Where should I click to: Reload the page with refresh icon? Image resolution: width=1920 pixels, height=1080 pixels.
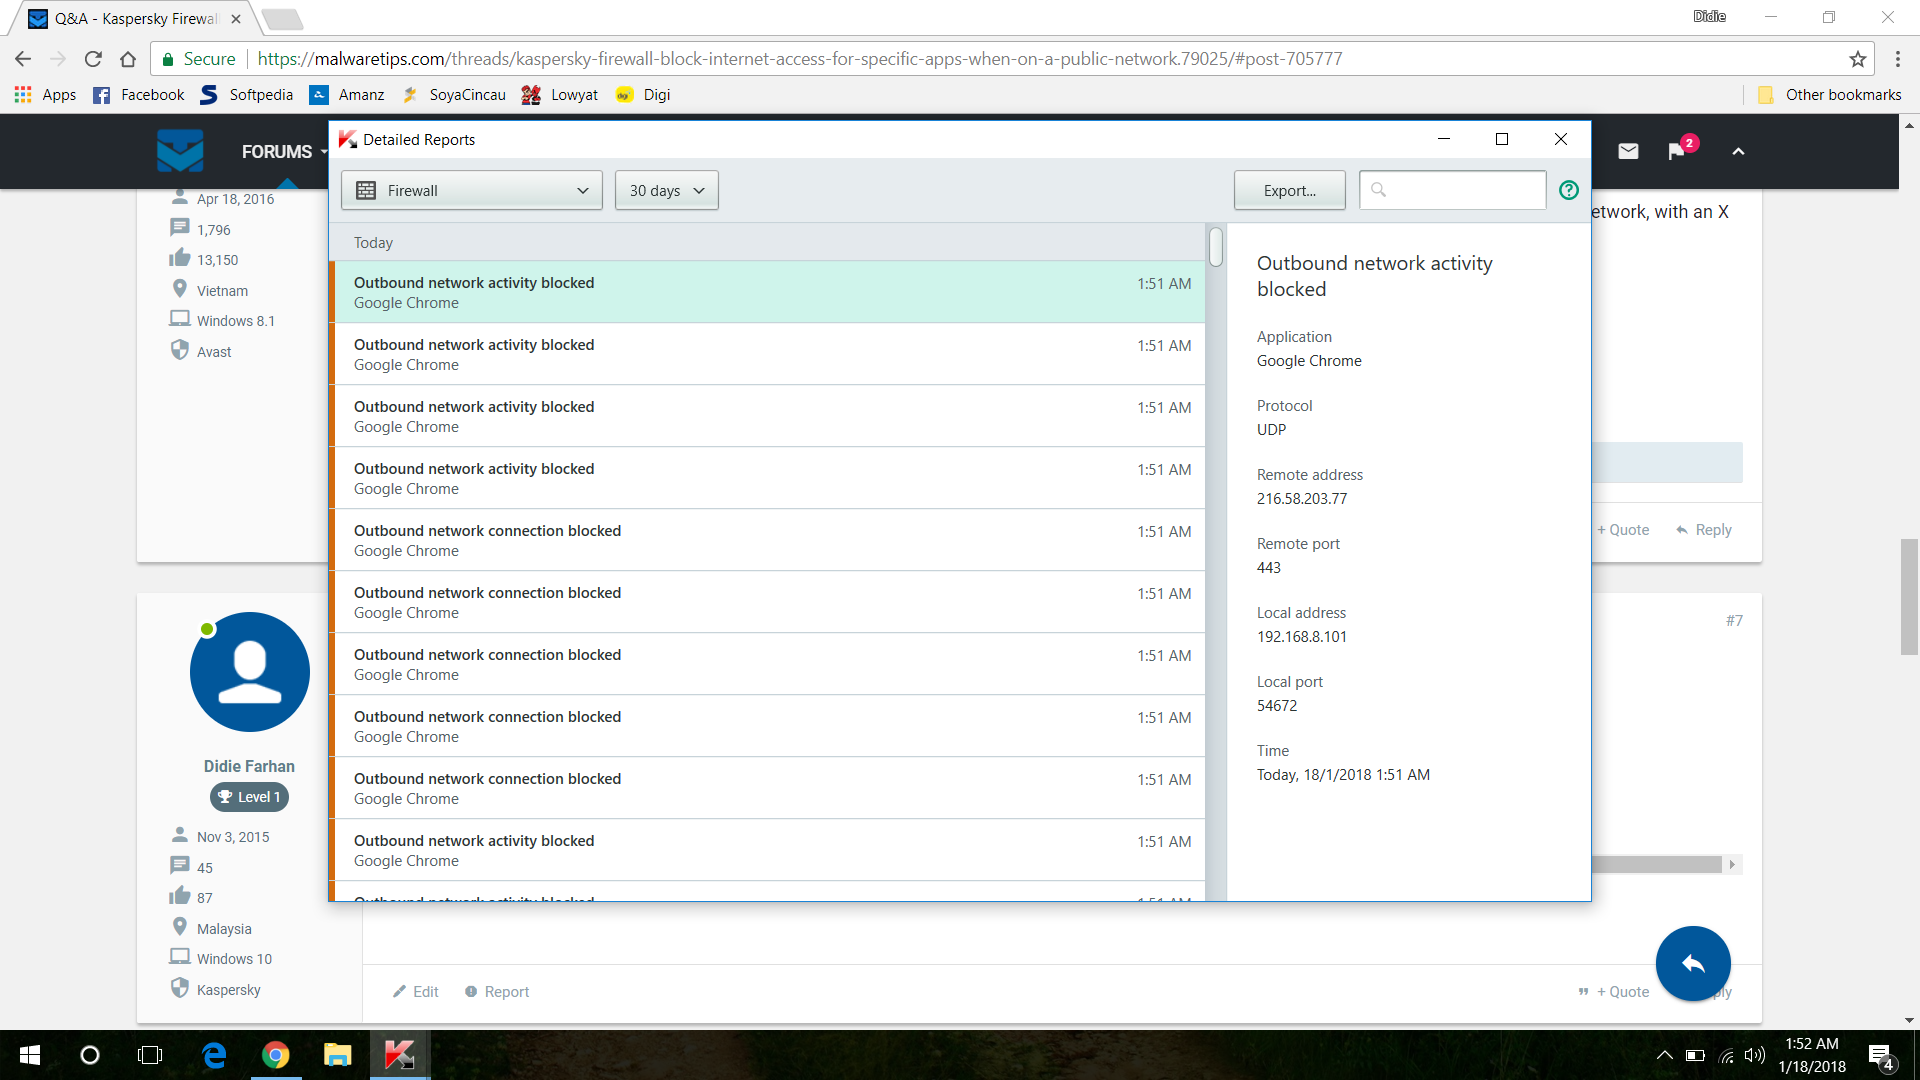tap(93, 59)
